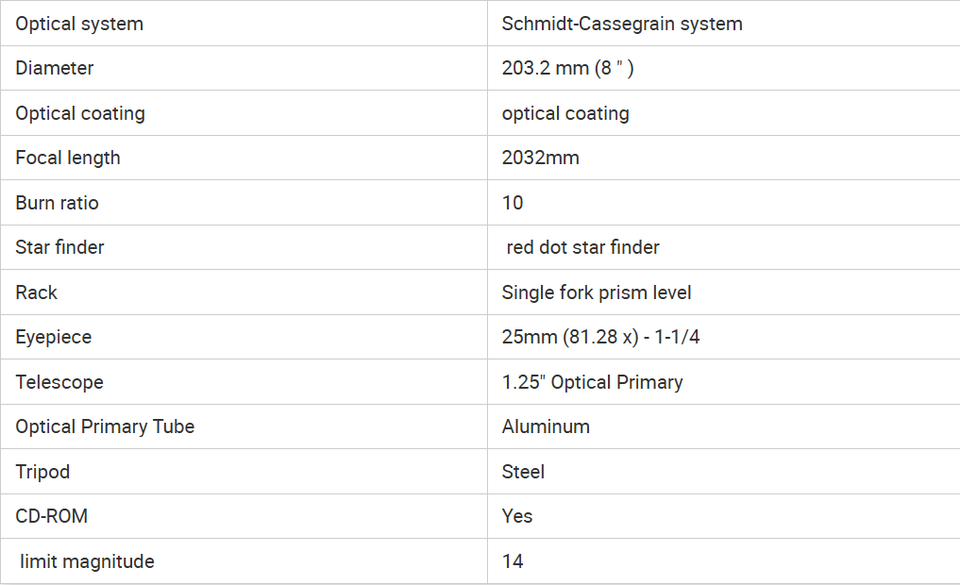This screenshot has width=960, height=585.
Task: Click the "Star finder" label cell
Action: [x=244, y=247]
